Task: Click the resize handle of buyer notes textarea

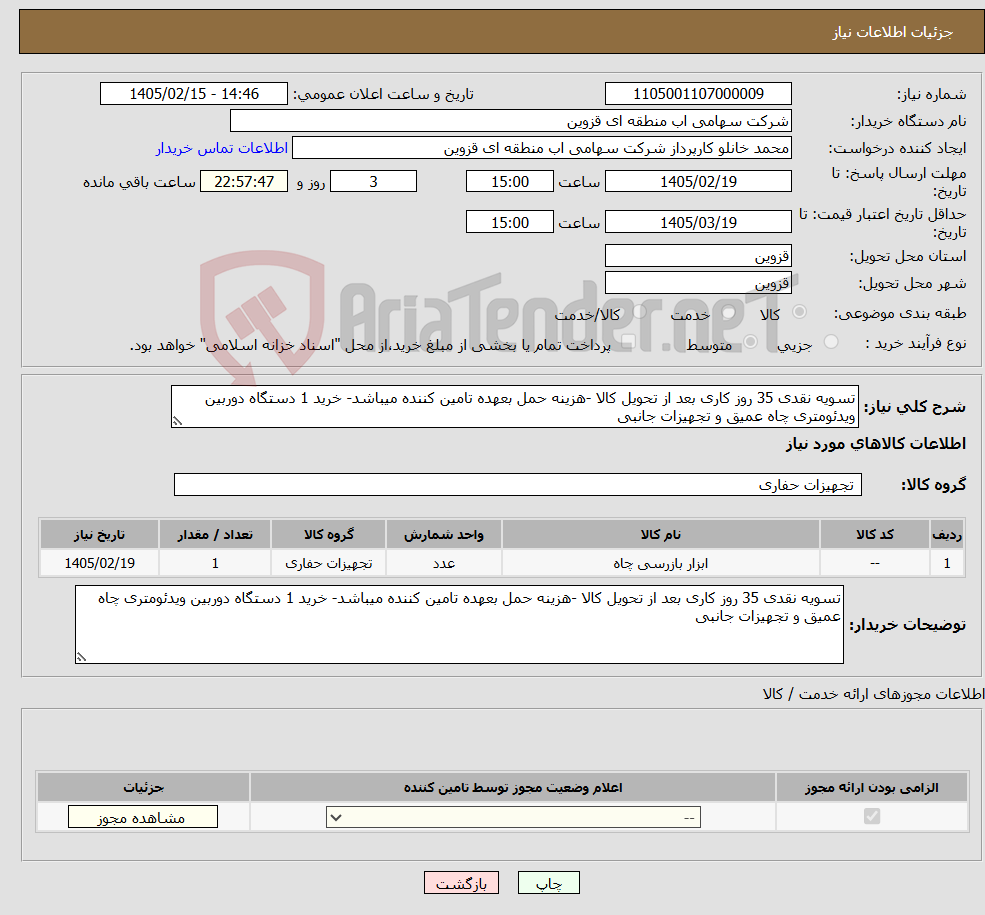Action: pyautogui.click(x=81, y=657)
